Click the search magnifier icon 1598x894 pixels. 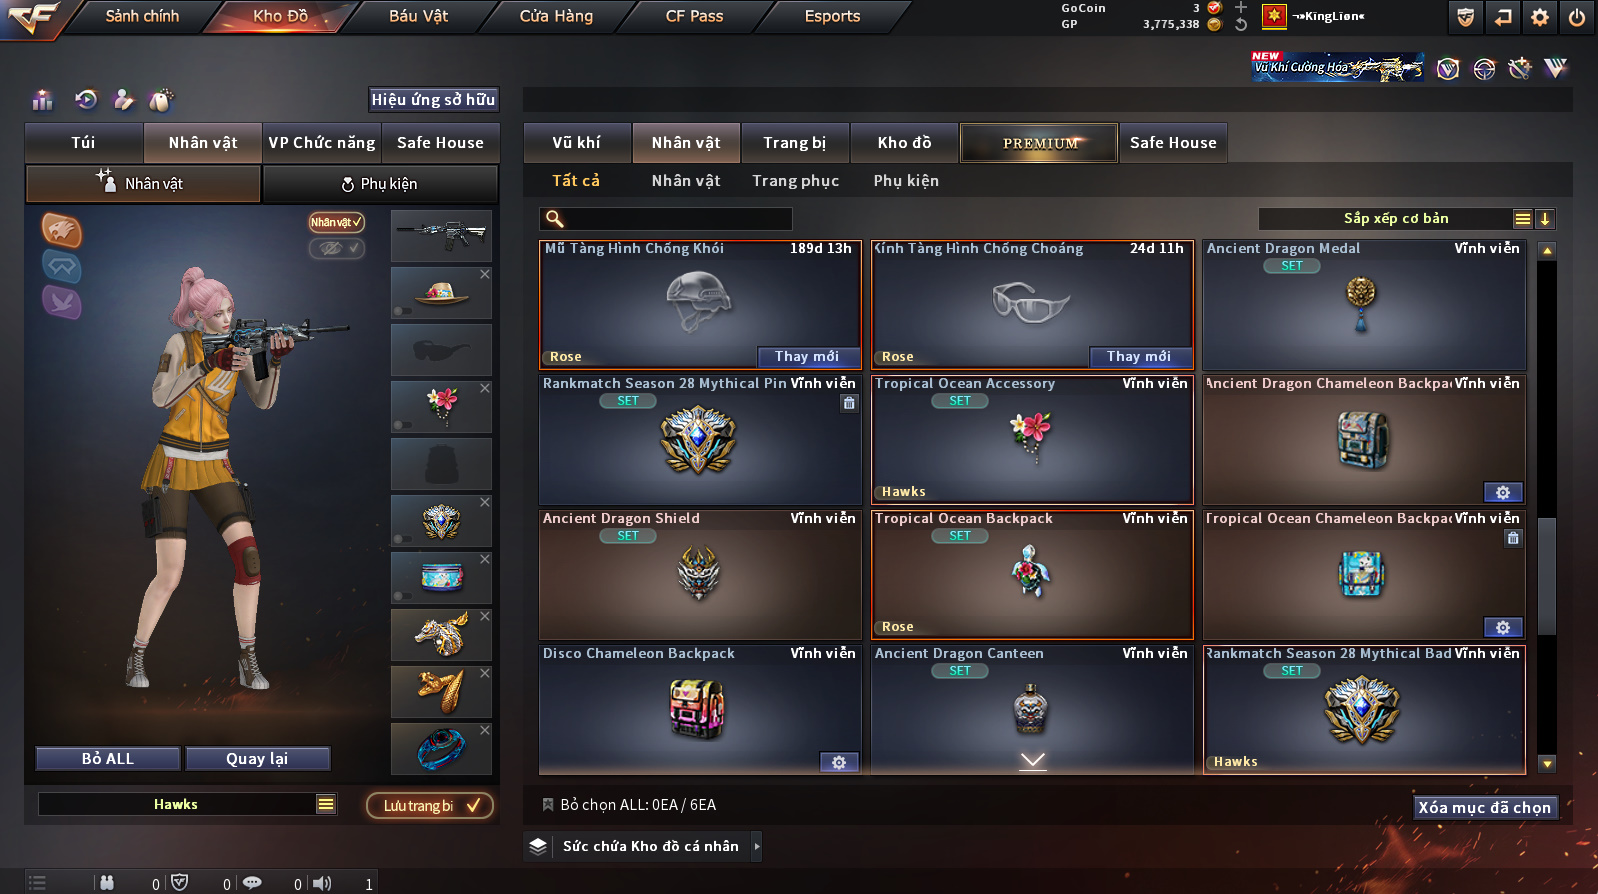tap(555, 219)
